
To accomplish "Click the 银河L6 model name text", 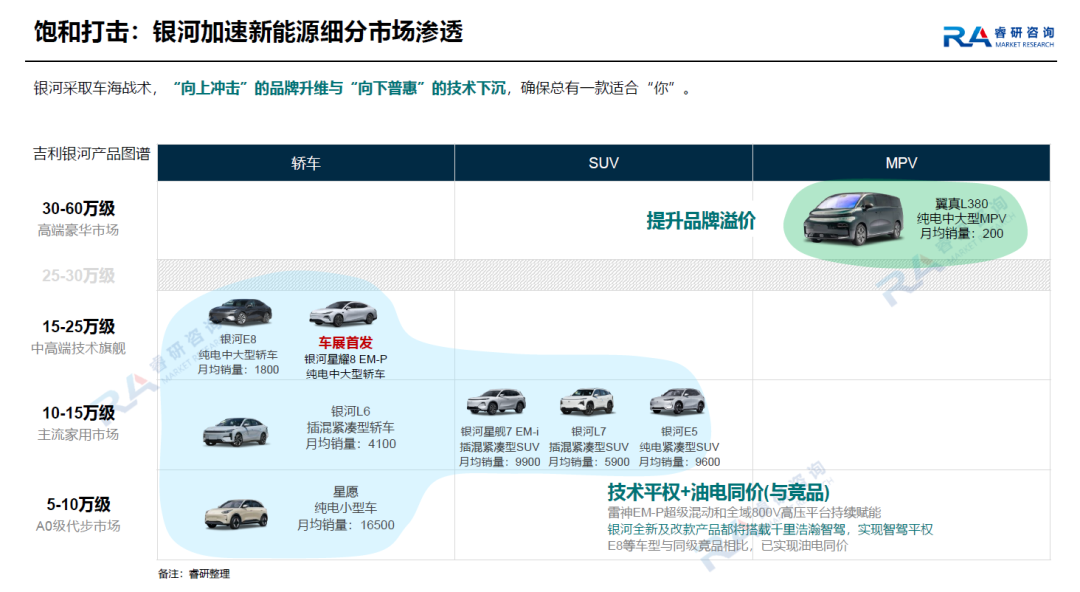I will click(x=351, y=411).
